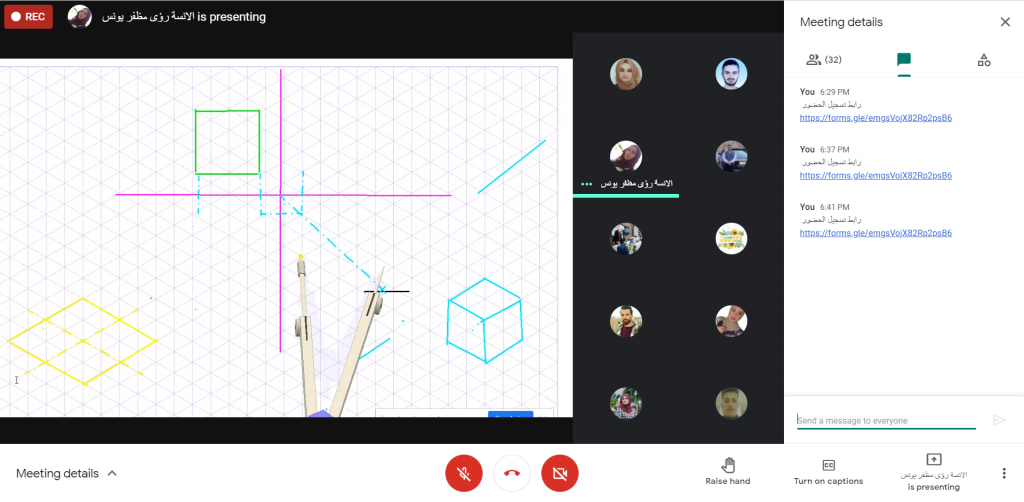Image resolution: width=1024 pixels, height=502 pixels.
Task: Open the Activities shapes icon tab
Action: [x=984, y=60]
